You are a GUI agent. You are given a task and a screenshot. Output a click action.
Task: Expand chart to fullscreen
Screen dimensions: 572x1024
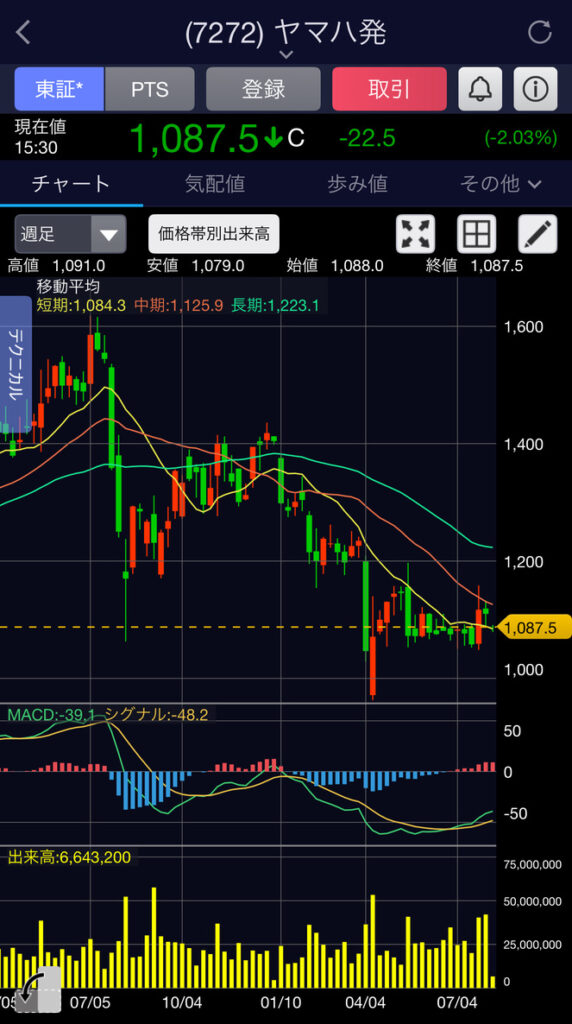coord(415,234)
